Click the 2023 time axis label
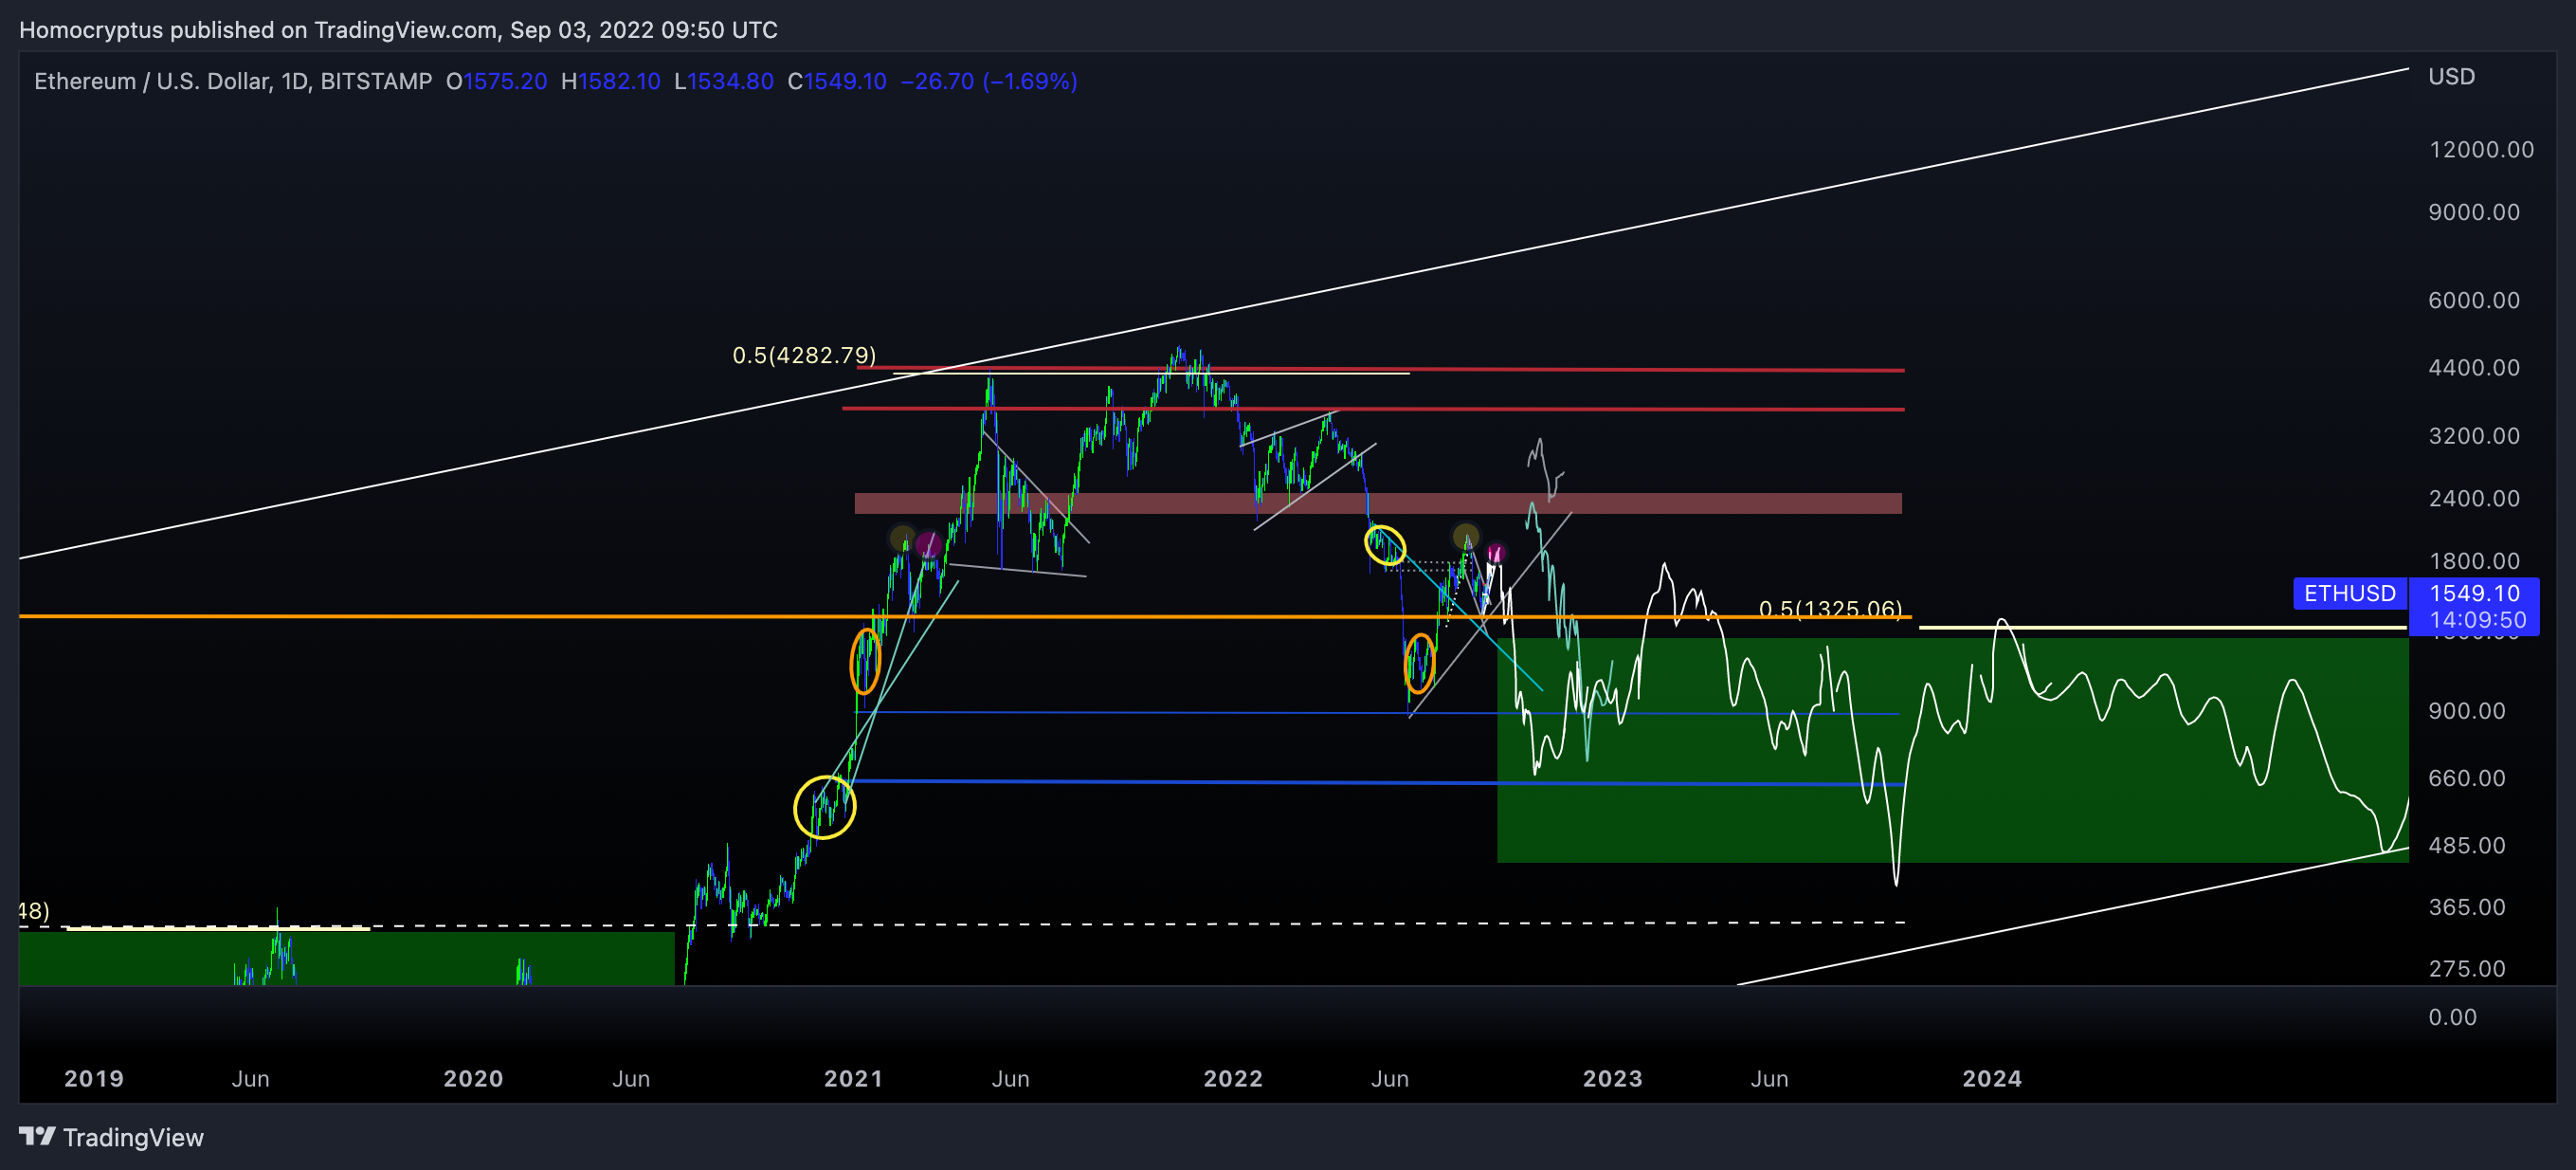This screenshot has width=2576, height=1170. [1612, 1078]
